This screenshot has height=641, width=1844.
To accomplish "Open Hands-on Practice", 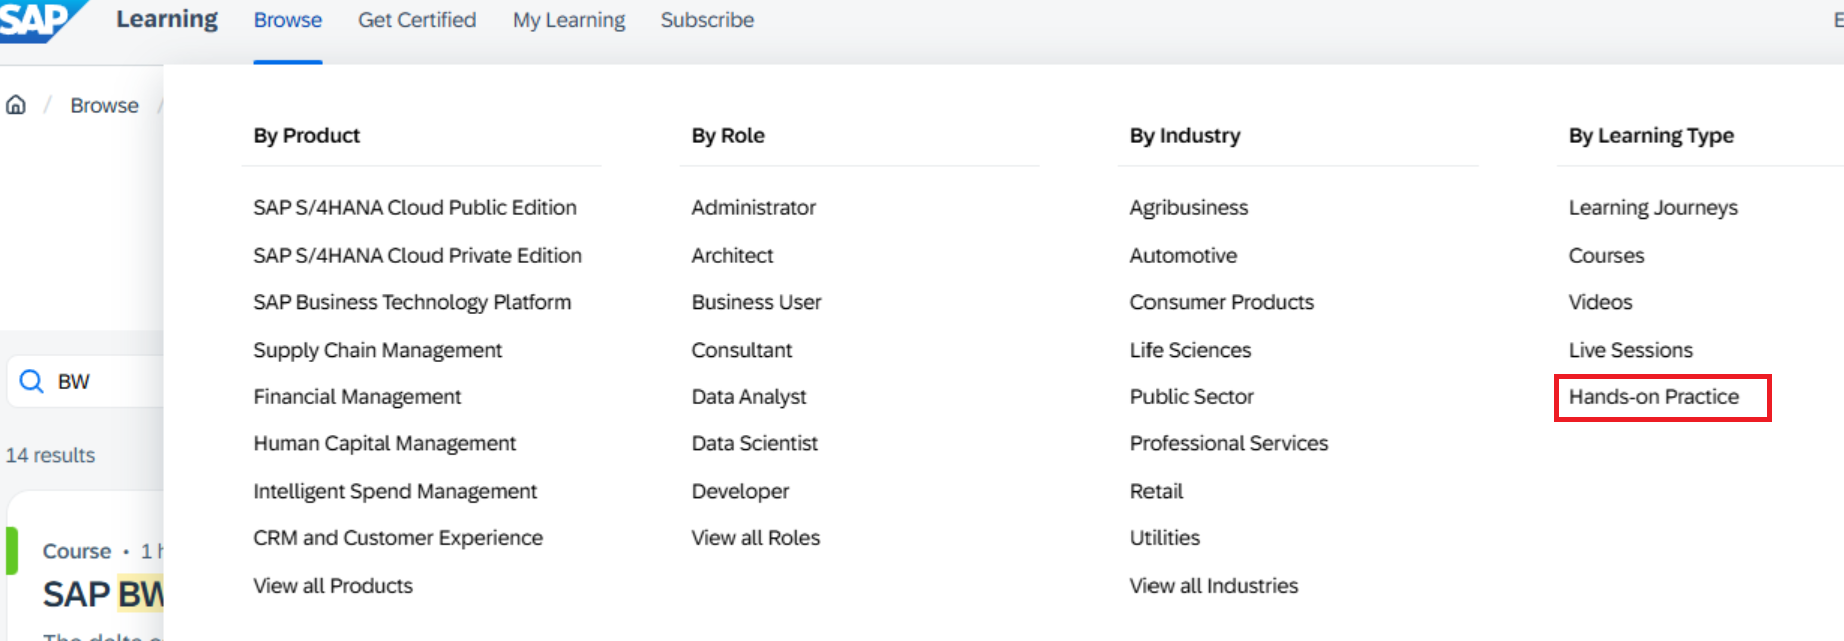I will pyautogui.click(x=1653, y=397).
